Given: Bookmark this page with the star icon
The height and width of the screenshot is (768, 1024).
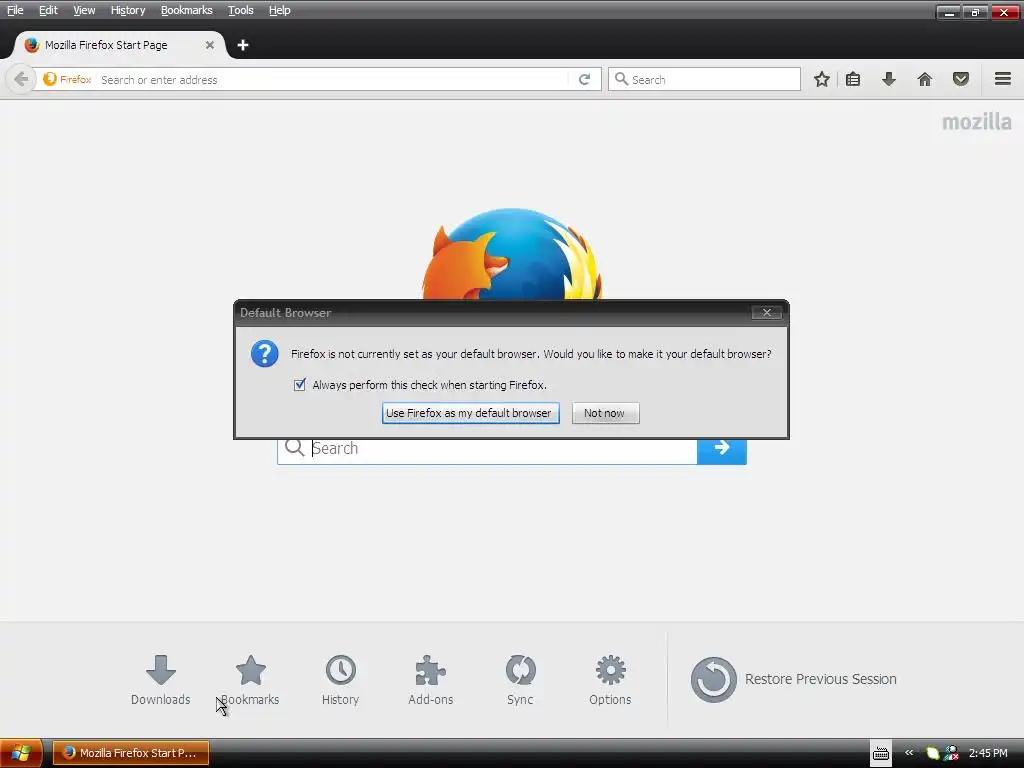Looking at the screenshot, I should (x=822, y=80).
